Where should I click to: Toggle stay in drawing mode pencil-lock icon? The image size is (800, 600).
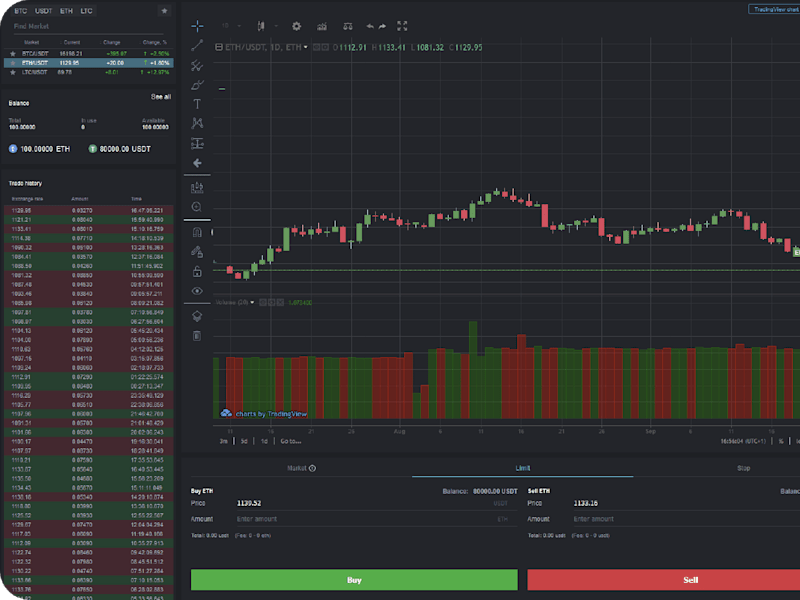click(197, 252)
